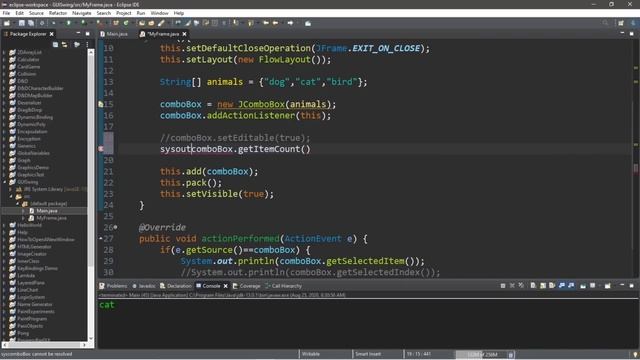Click the Open Type toolbar icon

coord(142,23)
